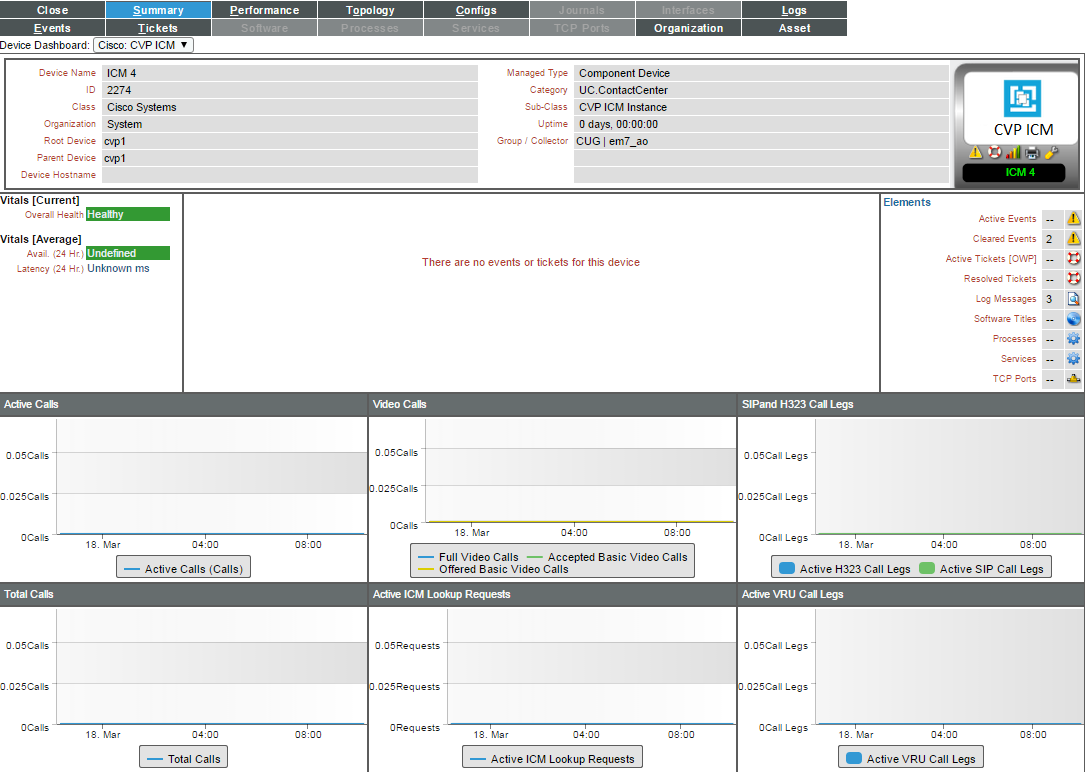
Task: Go to the Topology tab
Action: coord(370,10)
